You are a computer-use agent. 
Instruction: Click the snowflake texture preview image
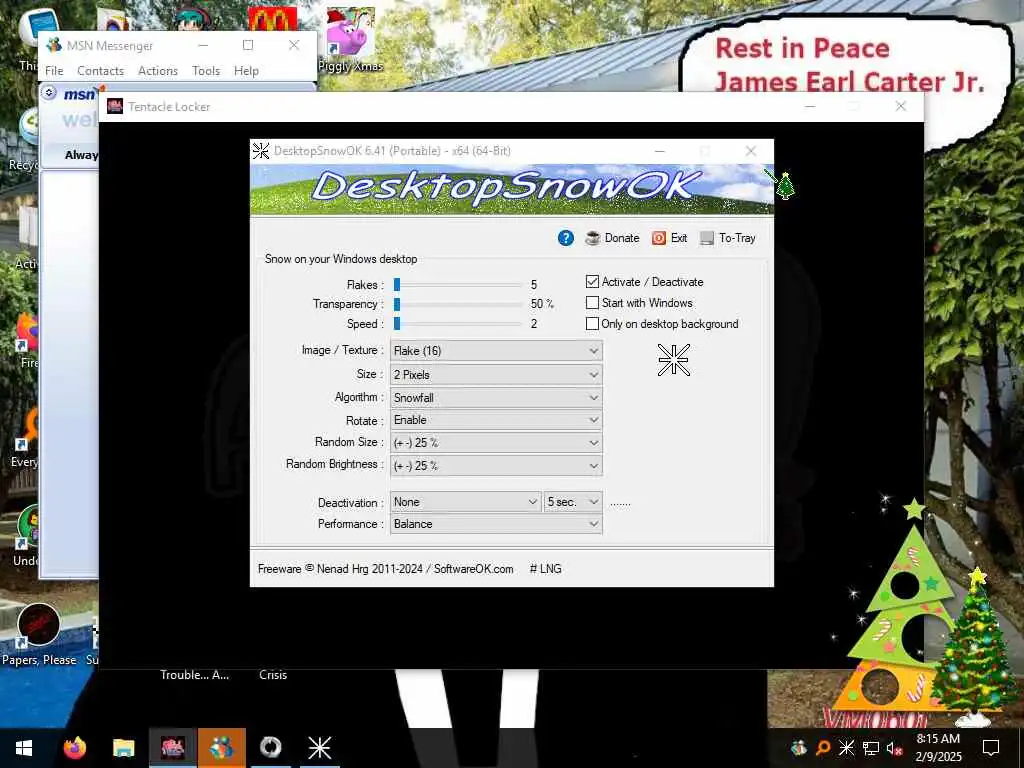[x=673, y=360]
